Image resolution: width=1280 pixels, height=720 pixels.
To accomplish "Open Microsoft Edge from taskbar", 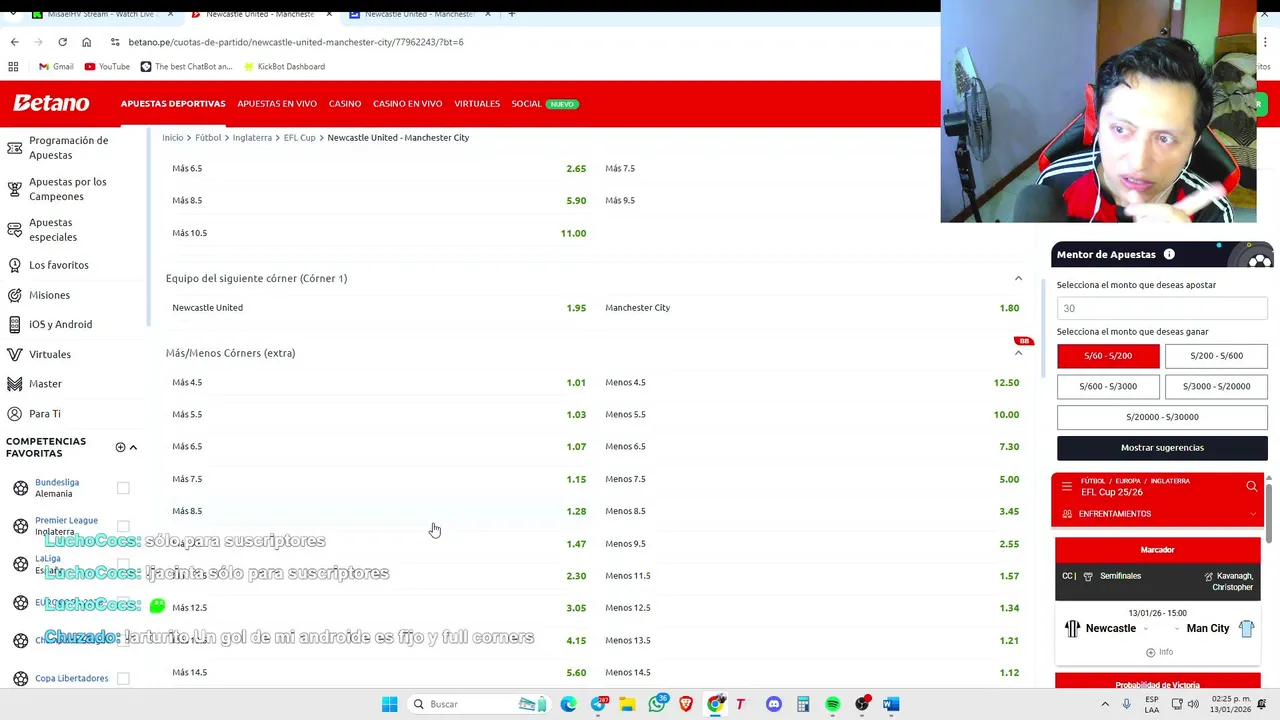I will tap(568, 704).
